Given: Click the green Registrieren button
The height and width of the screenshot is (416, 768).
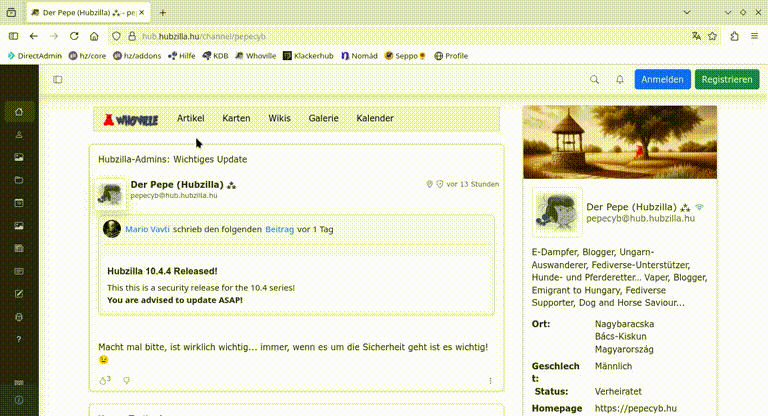Looking at the screenshot, I should (x=727, y=79).
